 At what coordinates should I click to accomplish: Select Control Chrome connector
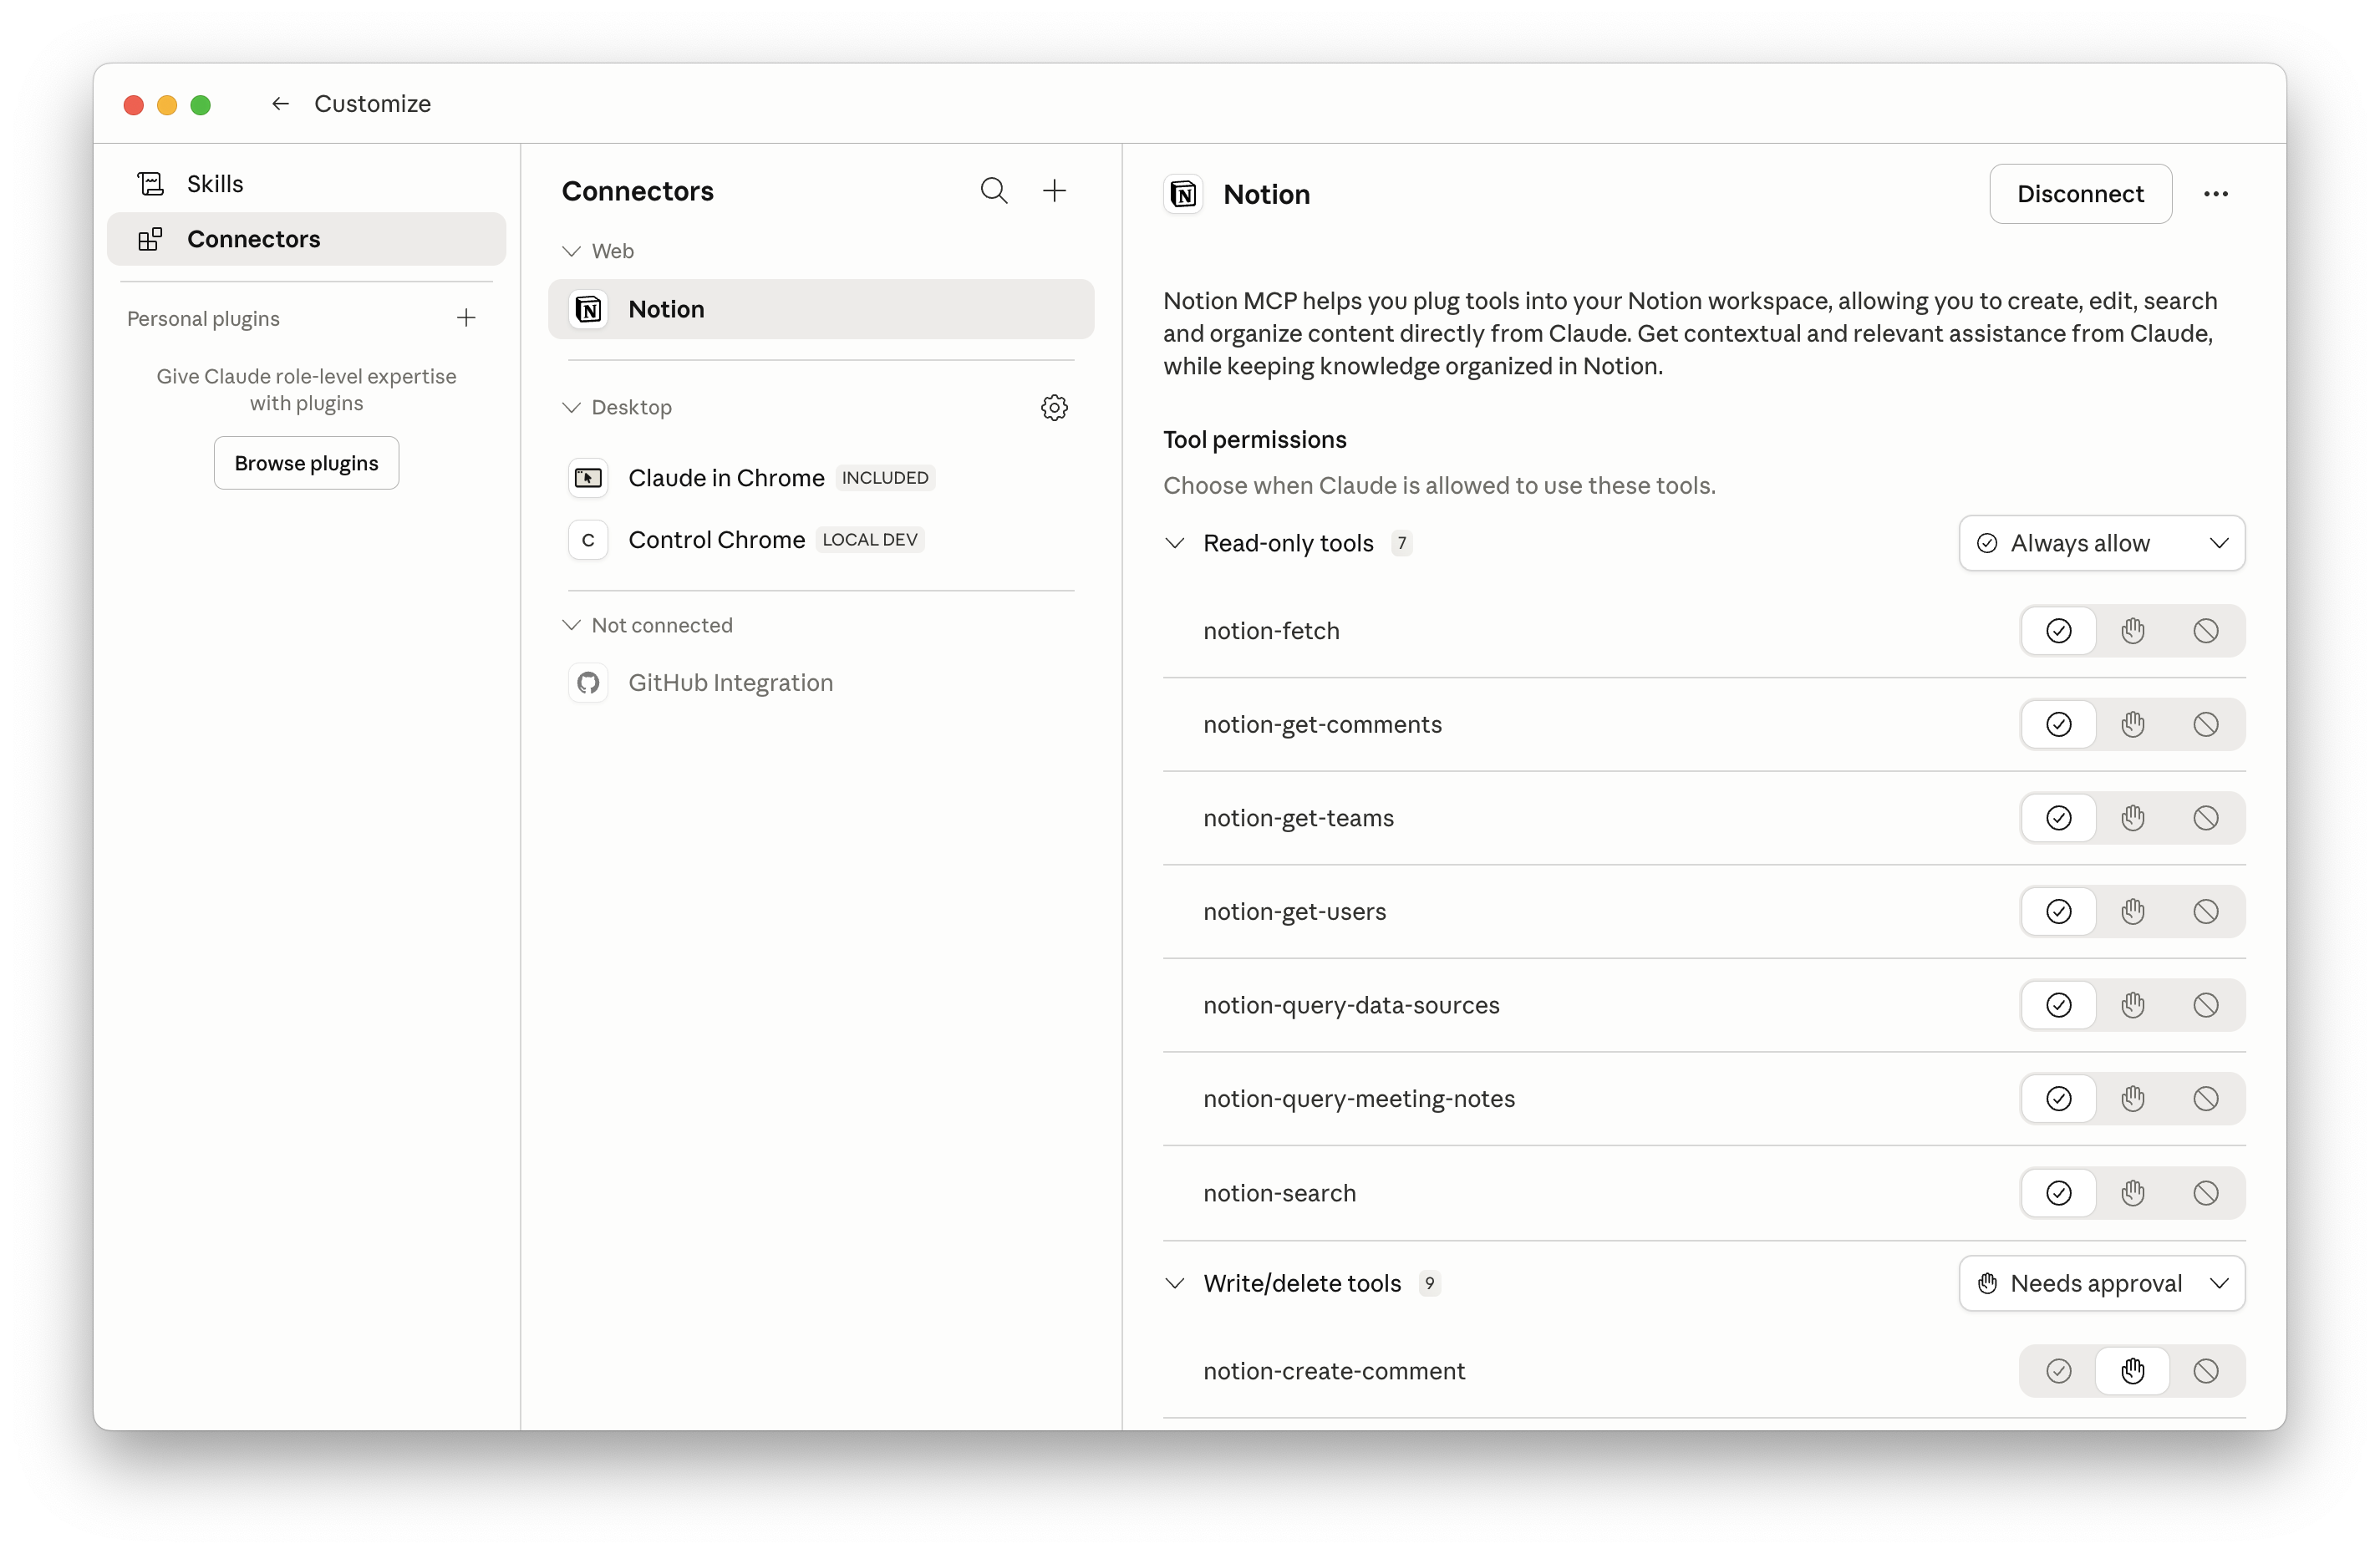(716, 540)
